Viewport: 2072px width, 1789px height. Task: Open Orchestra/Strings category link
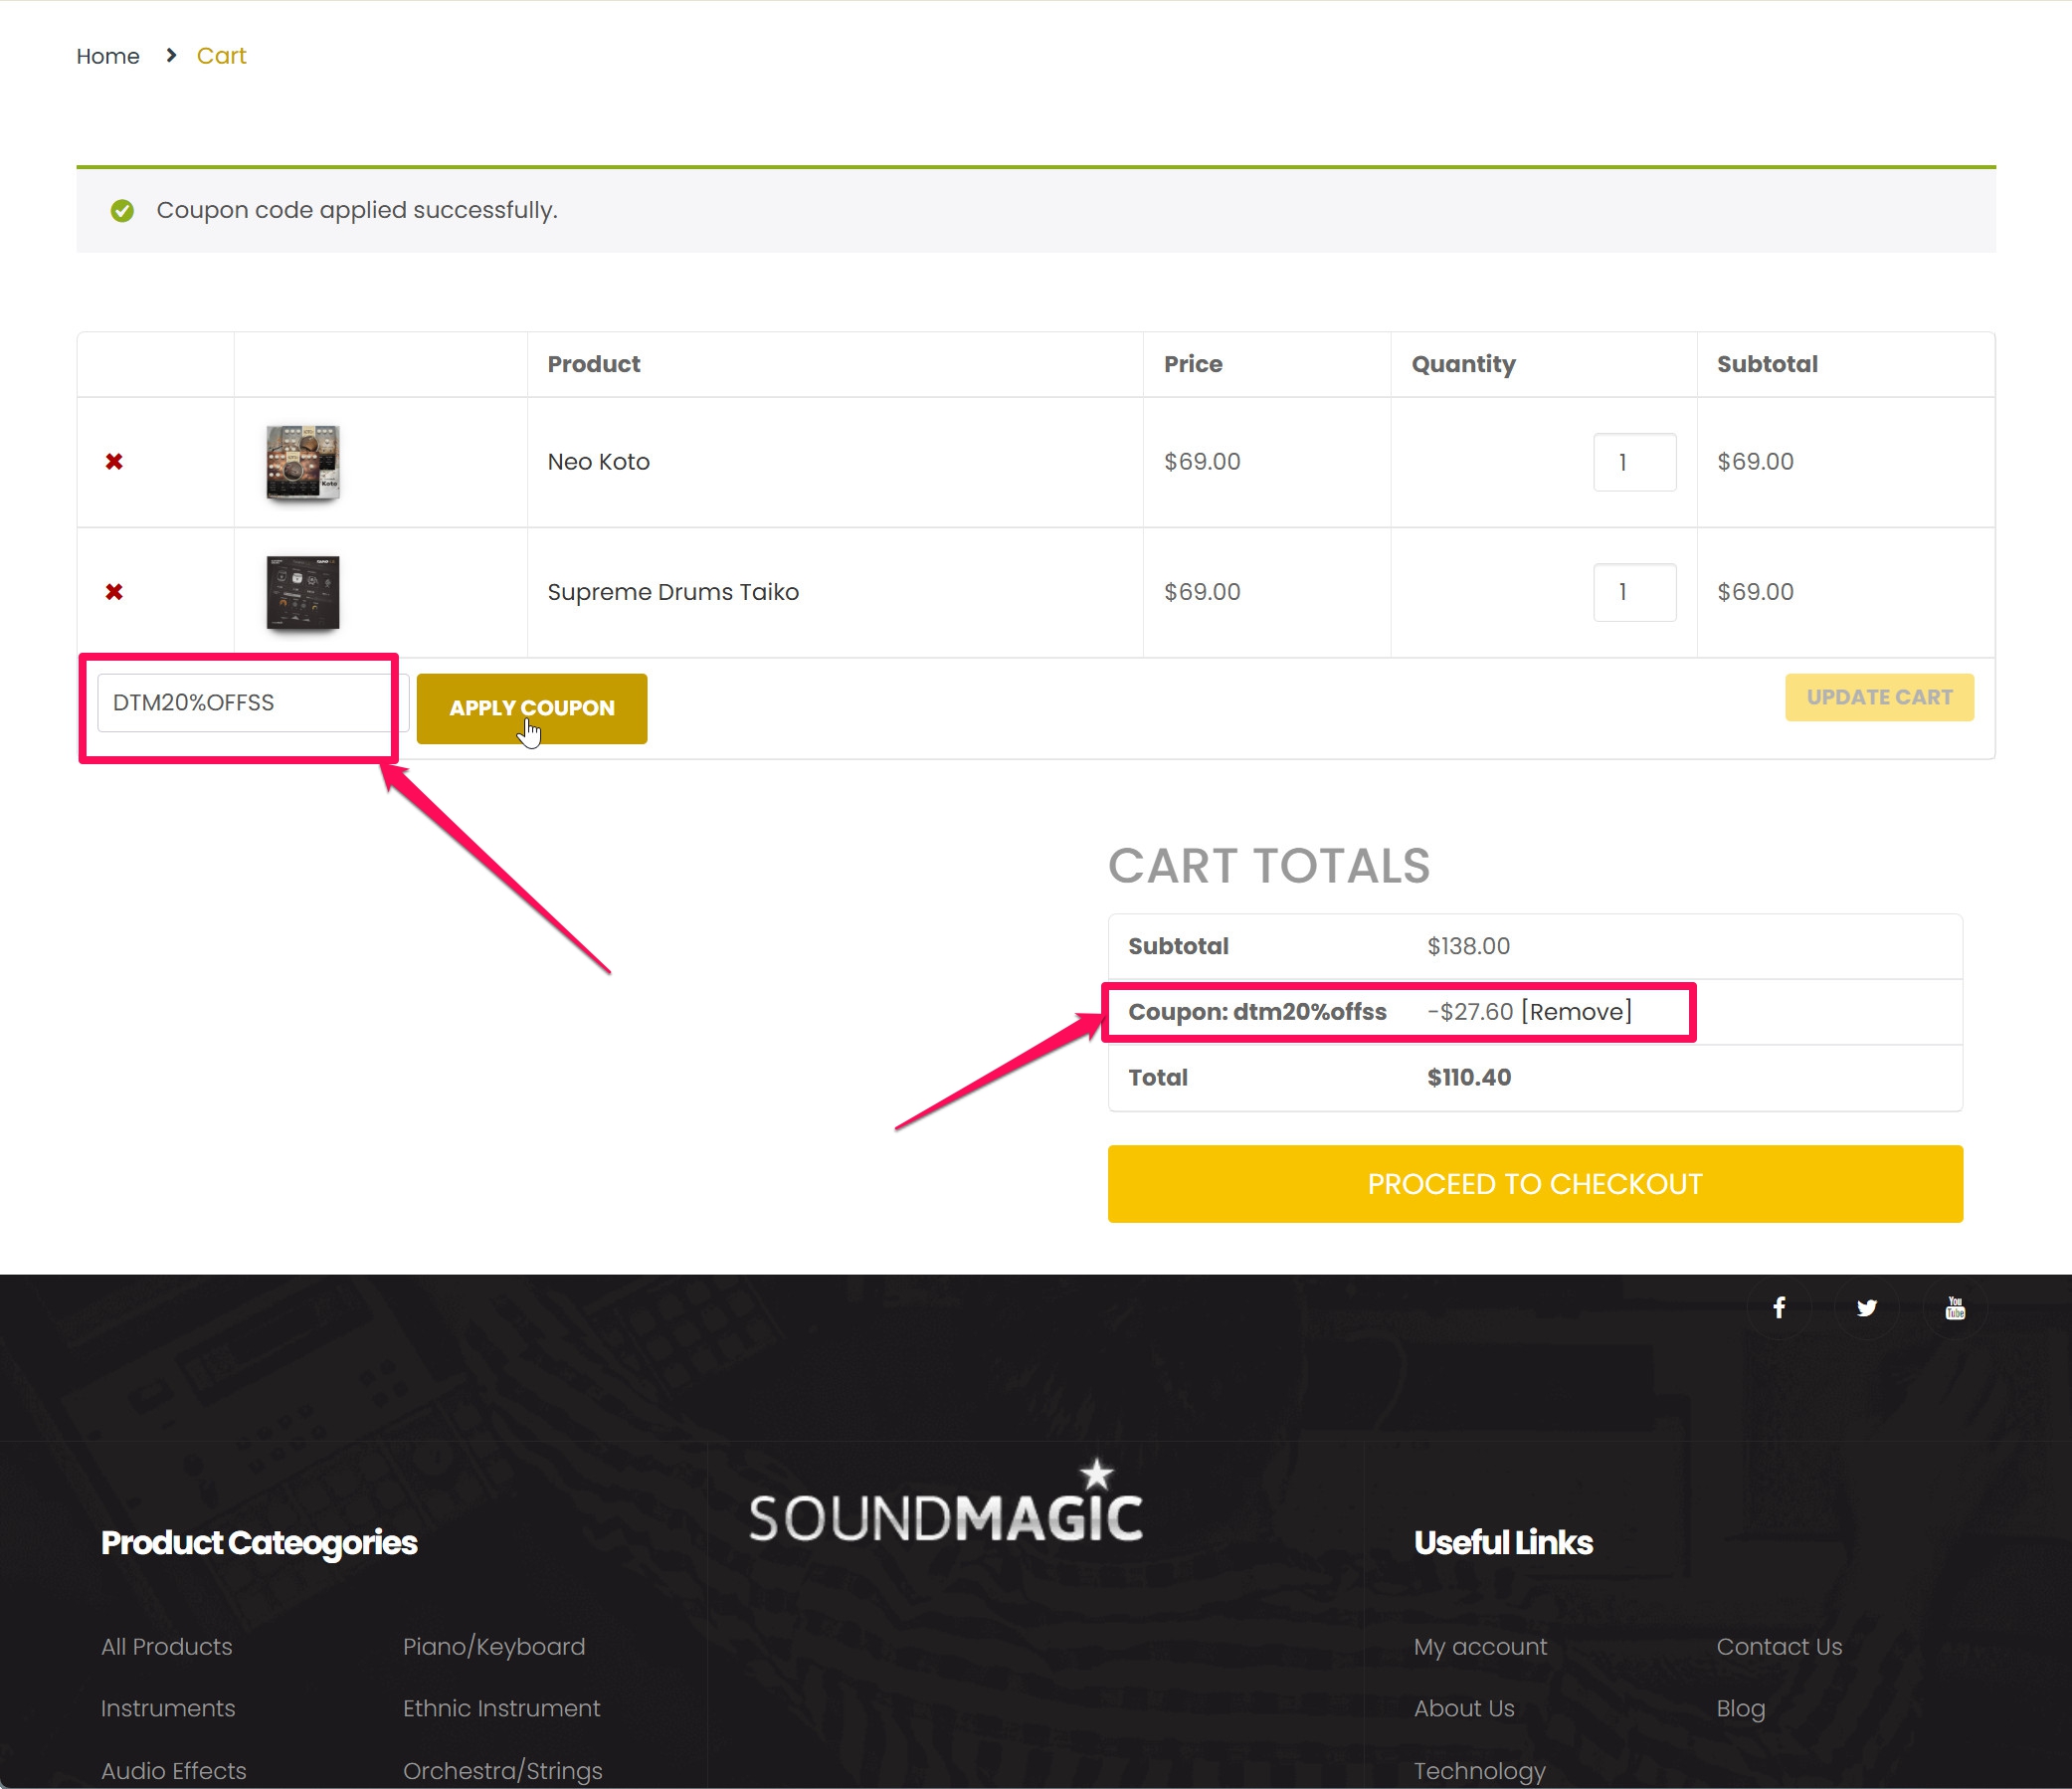[503, 1770]
